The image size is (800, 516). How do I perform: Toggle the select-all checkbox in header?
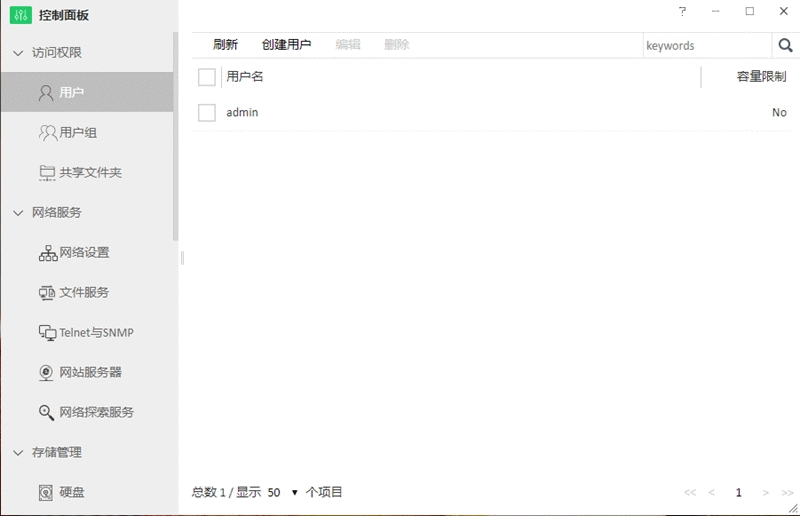coord(207,77)
